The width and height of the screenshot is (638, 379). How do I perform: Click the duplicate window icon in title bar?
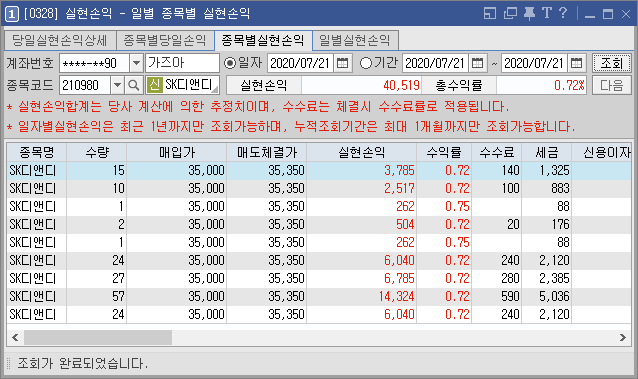pos(510,13)
